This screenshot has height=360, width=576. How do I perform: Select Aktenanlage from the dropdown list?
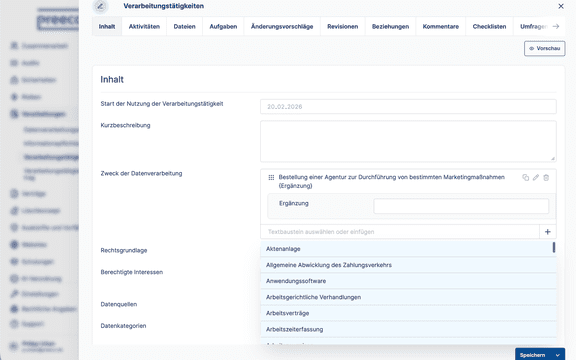tap(408, 249)
